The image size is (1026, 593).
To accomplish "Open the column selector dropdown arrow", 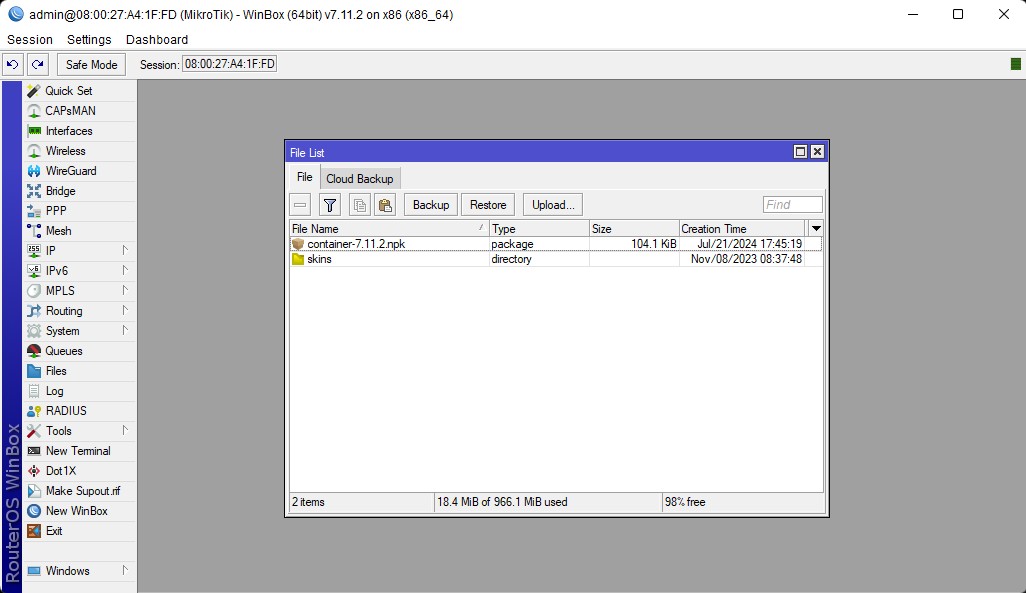I will pyautogui.click(x=815, y=229).
